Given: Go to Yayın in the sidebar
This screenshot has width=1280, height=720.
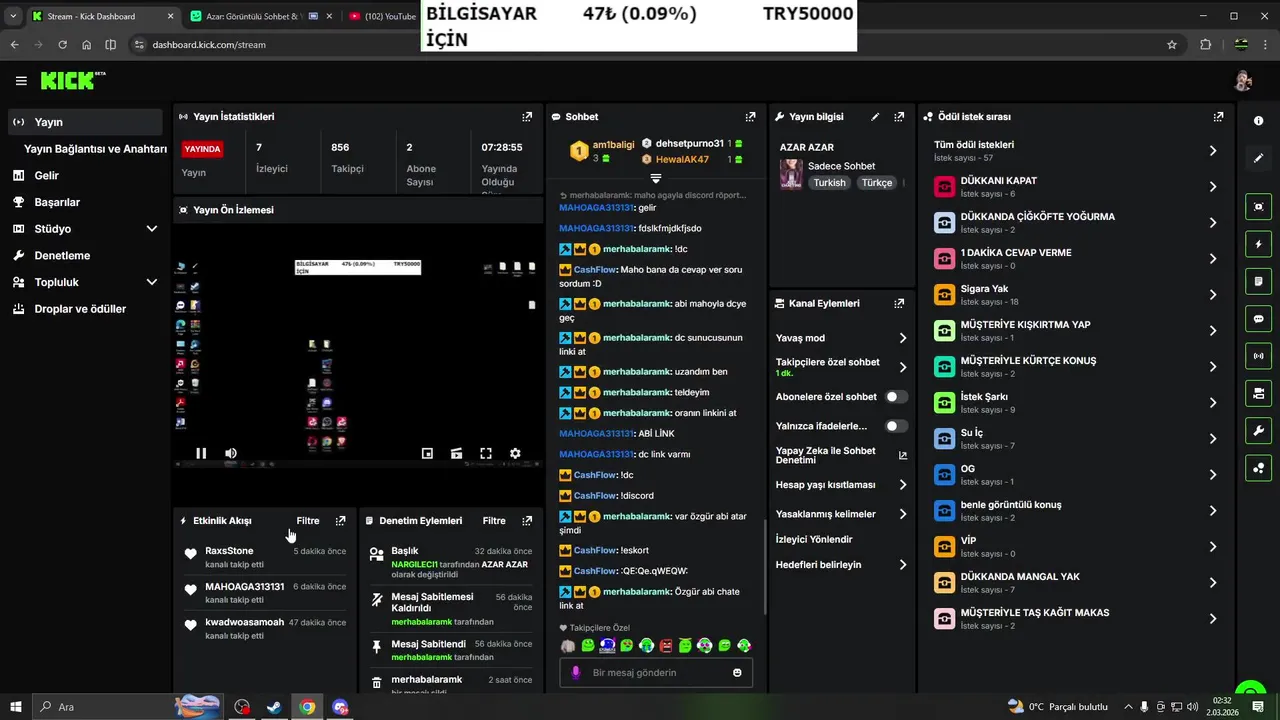Looking at the screenshot, I should click(85, 122).
